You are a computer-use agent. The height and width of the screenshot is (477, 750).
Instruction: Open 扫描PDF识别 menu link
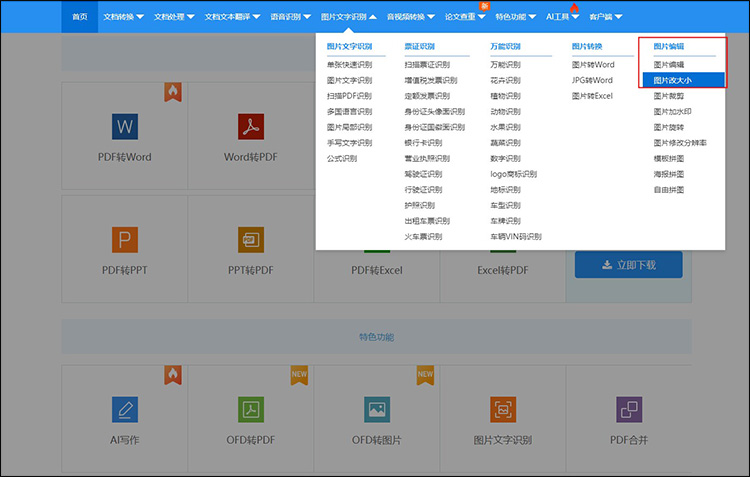click(349, 96)
